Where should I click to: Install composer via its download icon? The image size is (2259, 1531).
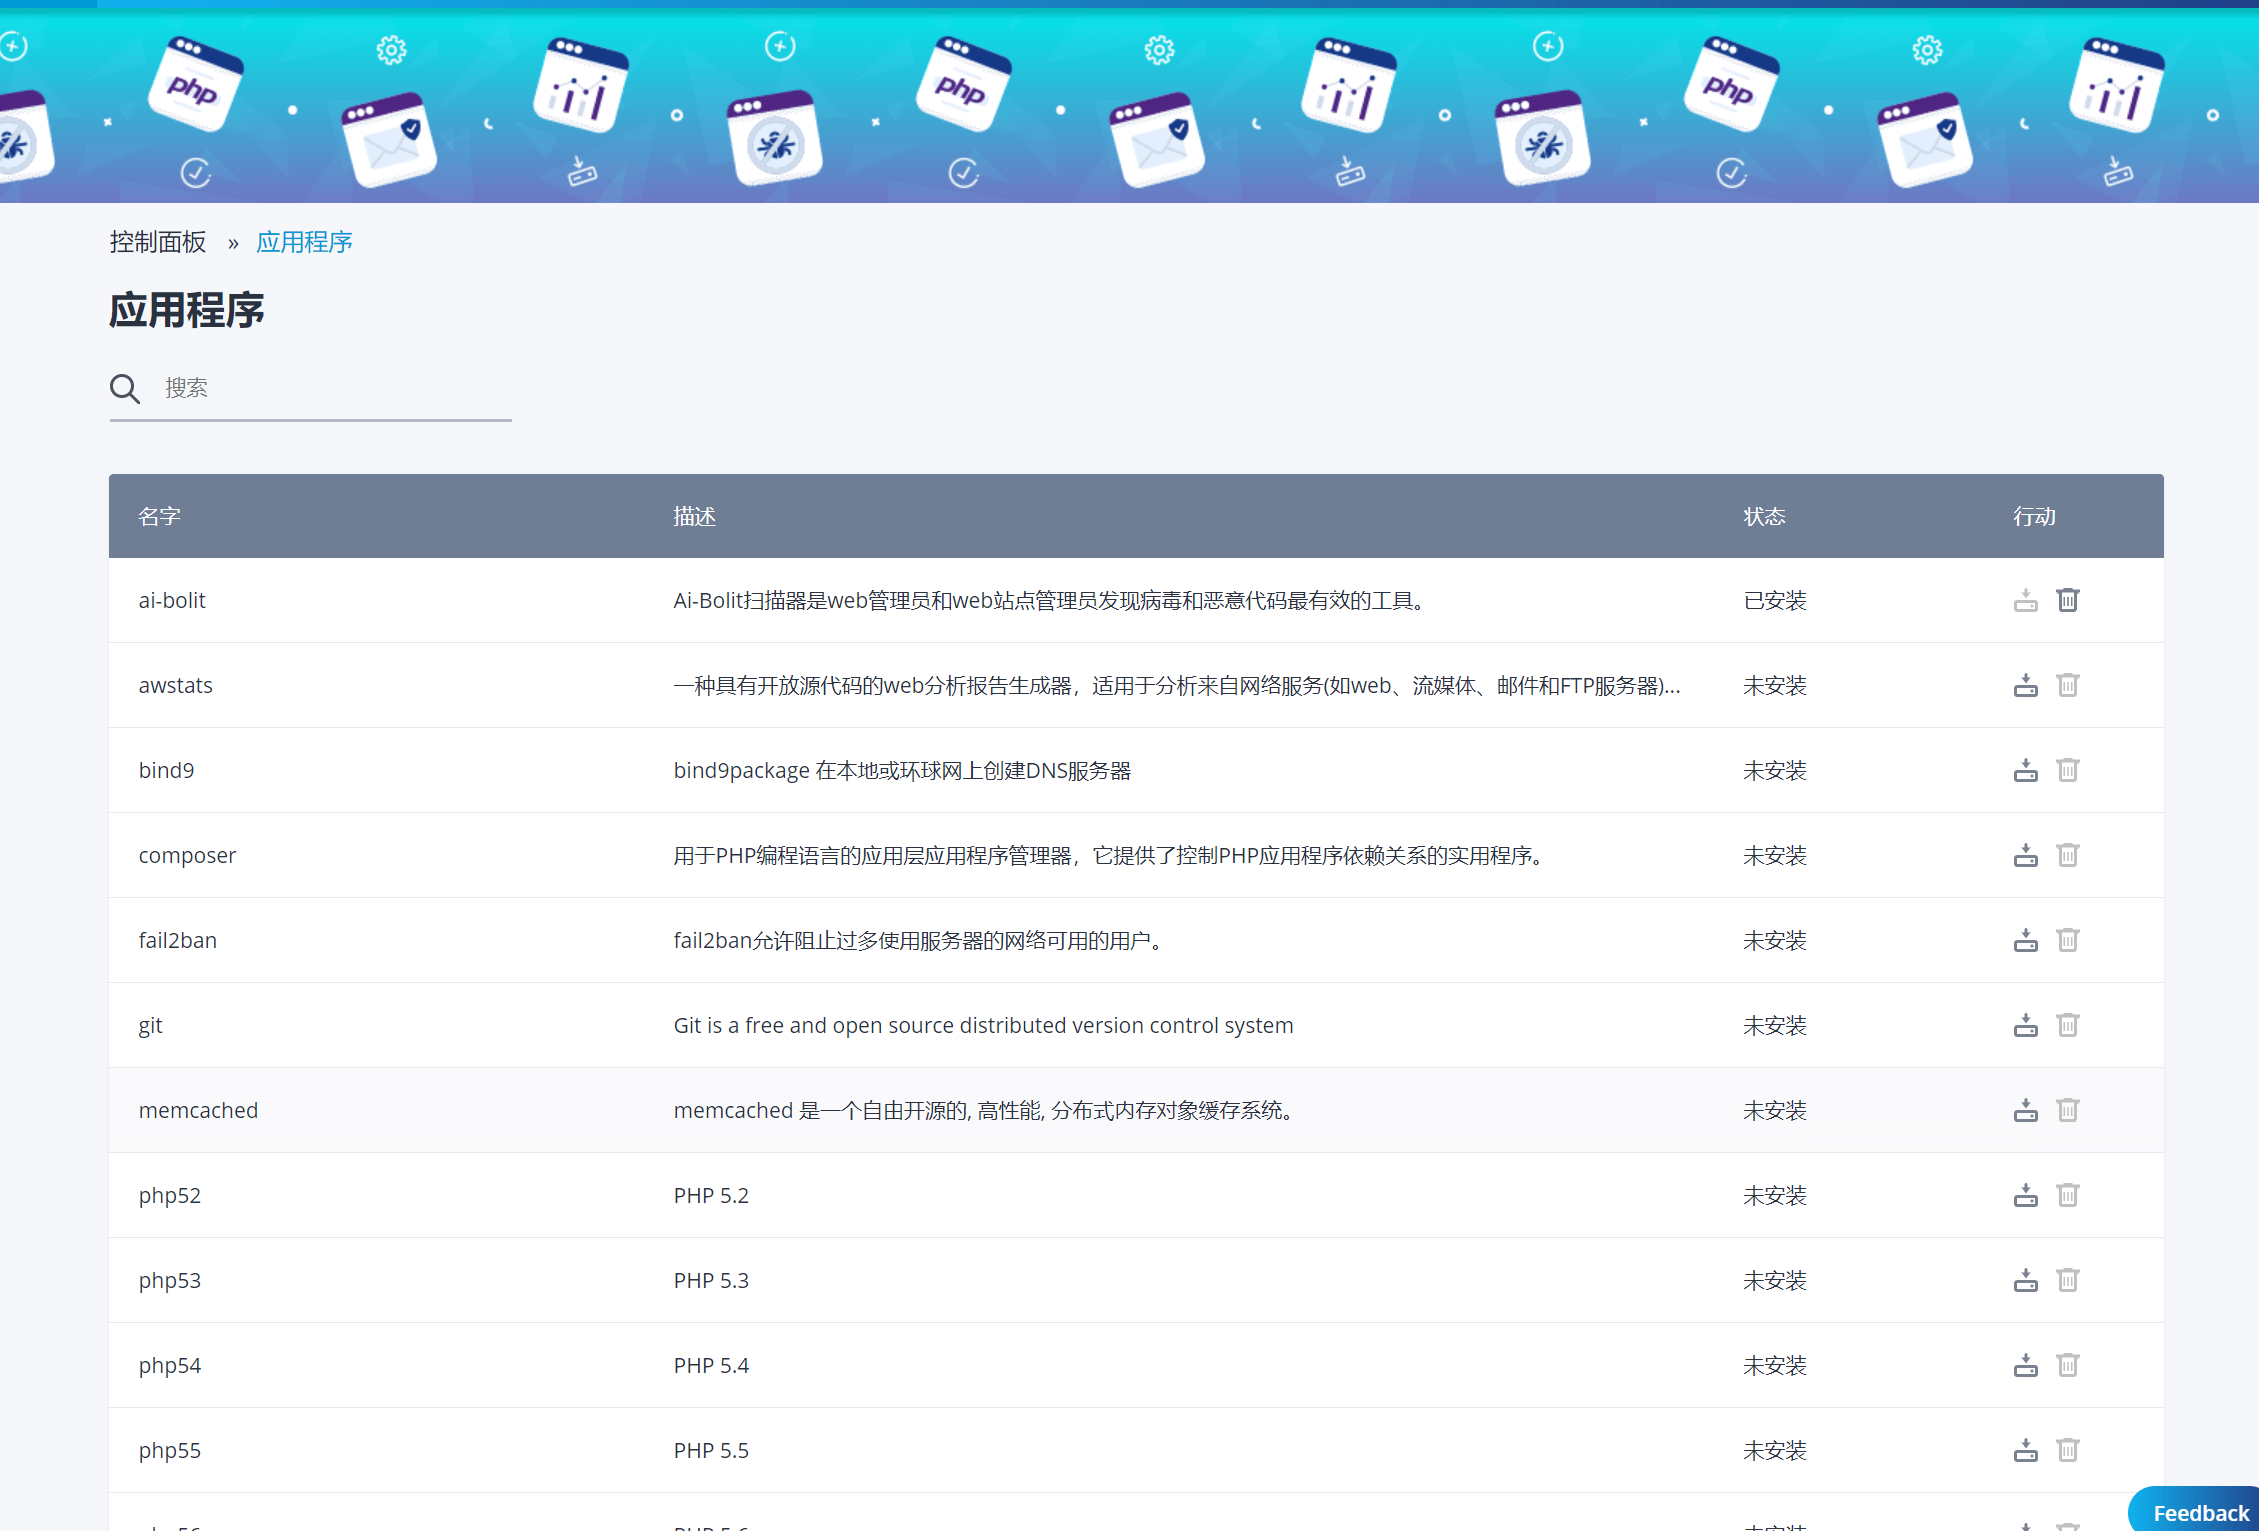[x=2025, y=855]
